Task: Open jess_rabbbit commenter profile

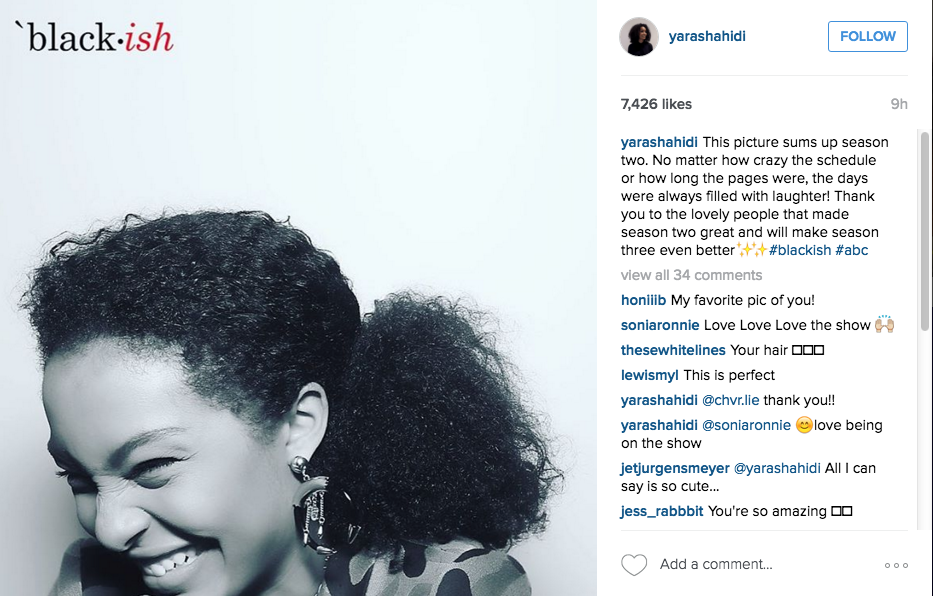Action: [662, 512]
